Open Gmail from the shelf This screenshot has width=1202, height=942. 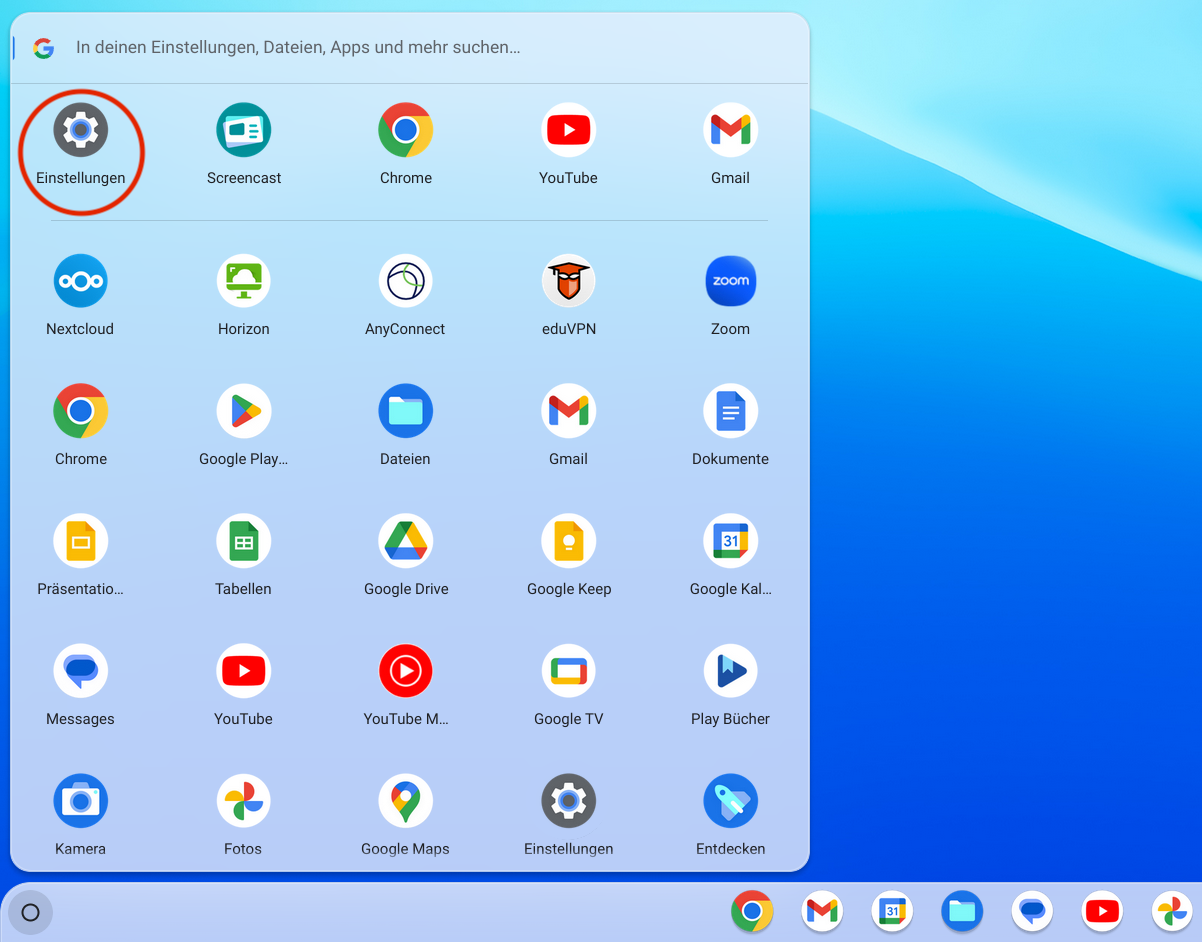point(822,911)
